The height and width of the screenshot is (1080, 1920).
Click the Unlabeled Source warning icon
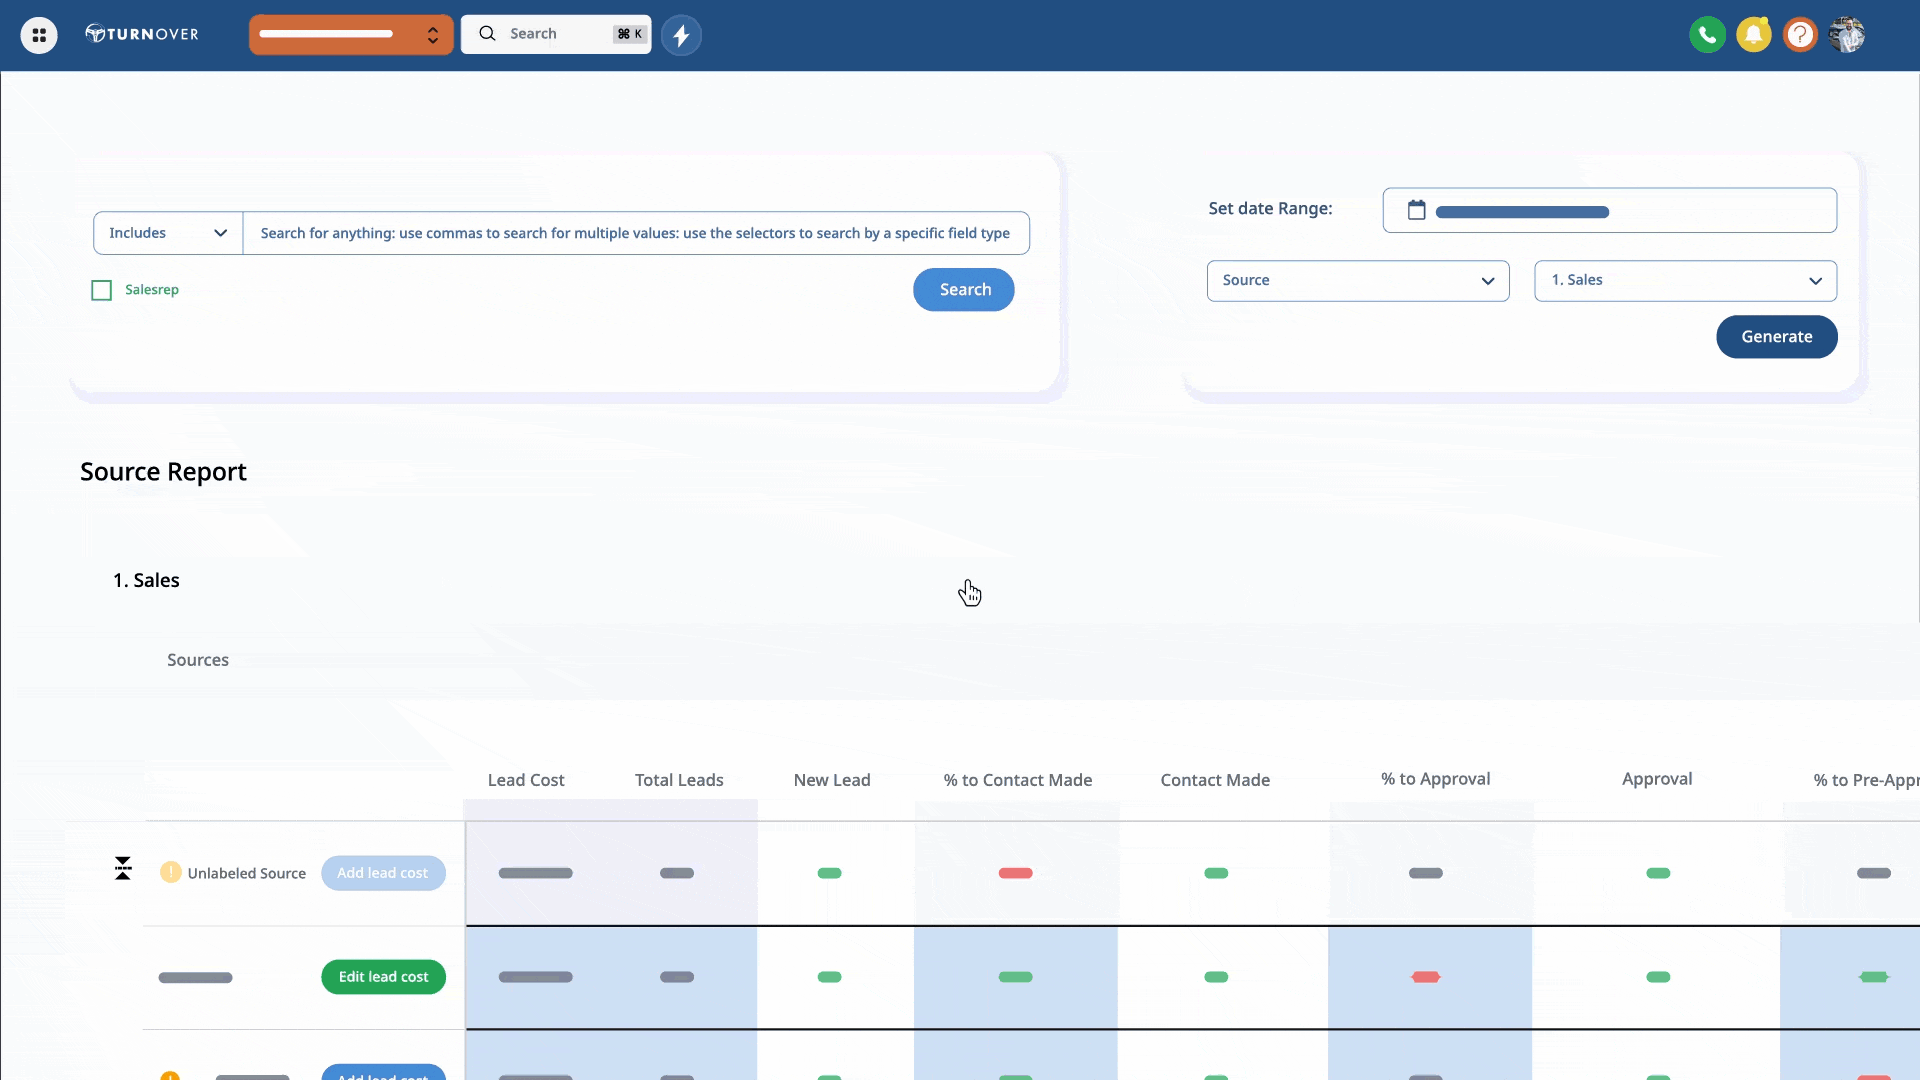(x=171, y=872)
